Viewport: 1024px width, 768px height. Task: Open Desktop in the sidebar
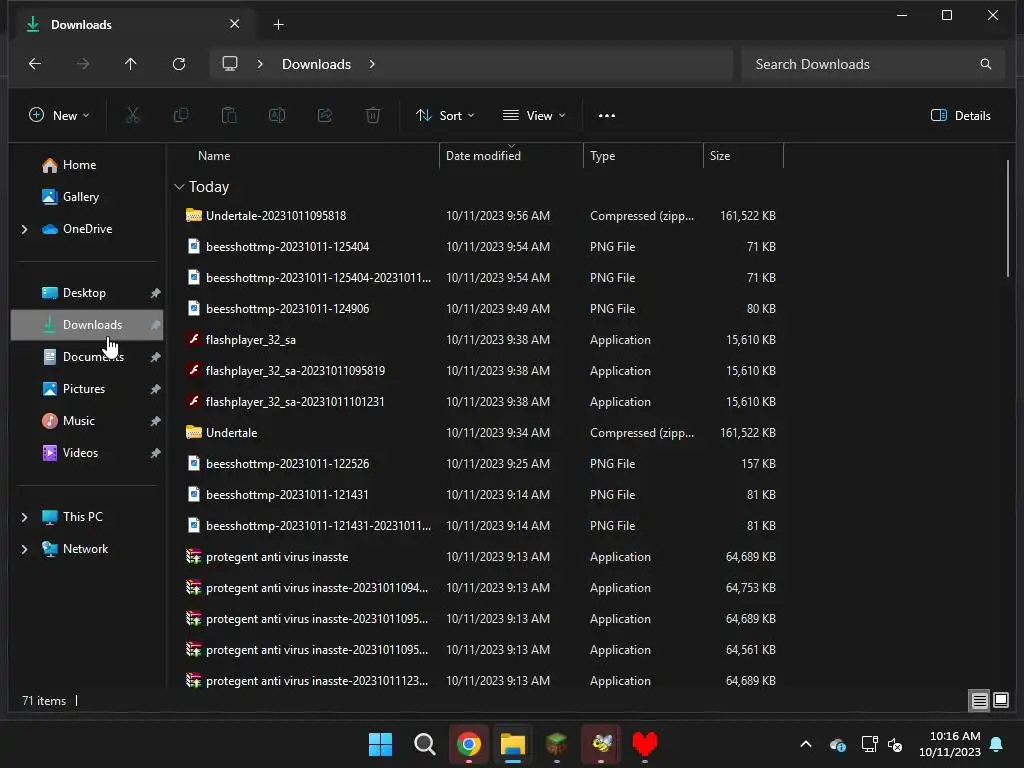pos(84,293)
